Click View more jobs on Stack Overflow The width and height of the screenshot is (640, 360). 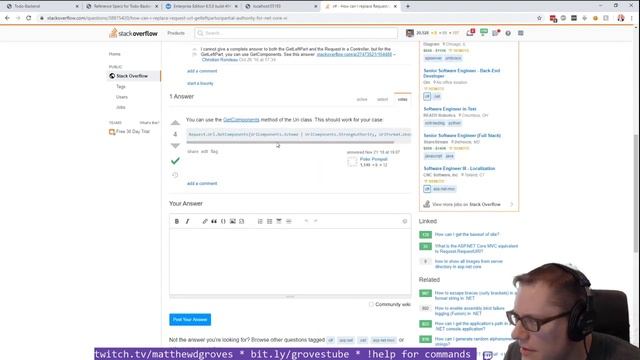click(x=466, y=204)
